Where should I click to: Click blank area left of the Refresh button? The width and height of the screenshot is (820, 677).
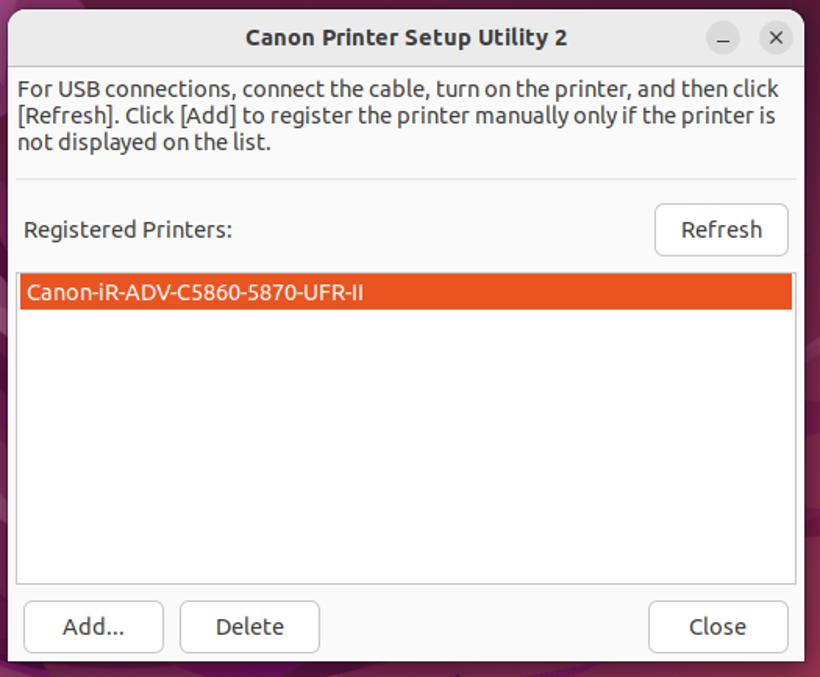pos(450,230)
